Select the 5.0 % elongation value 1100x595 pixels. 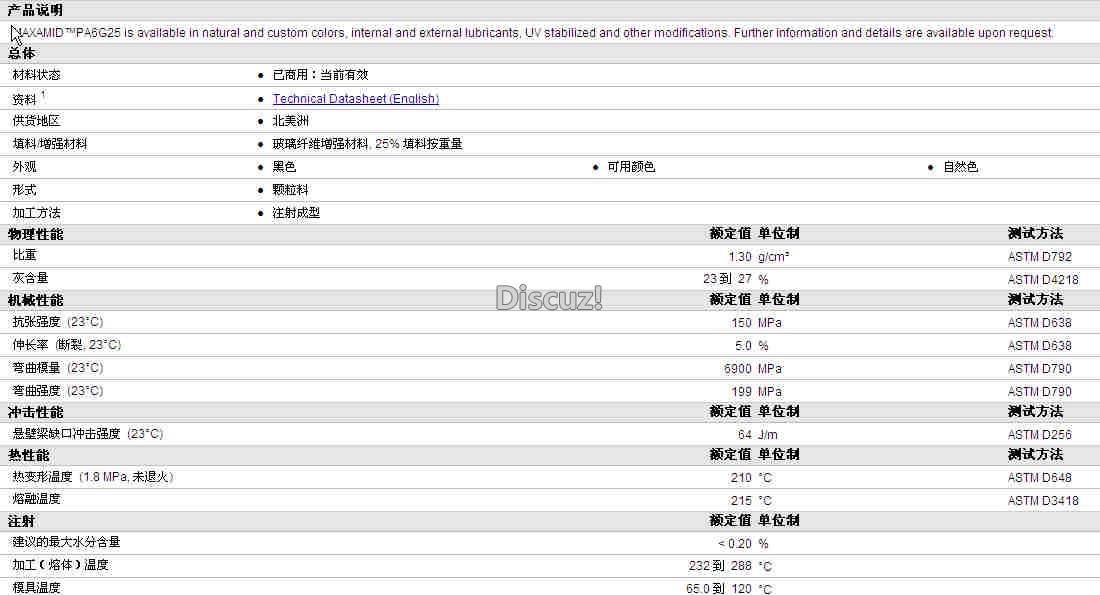[751, 346]
